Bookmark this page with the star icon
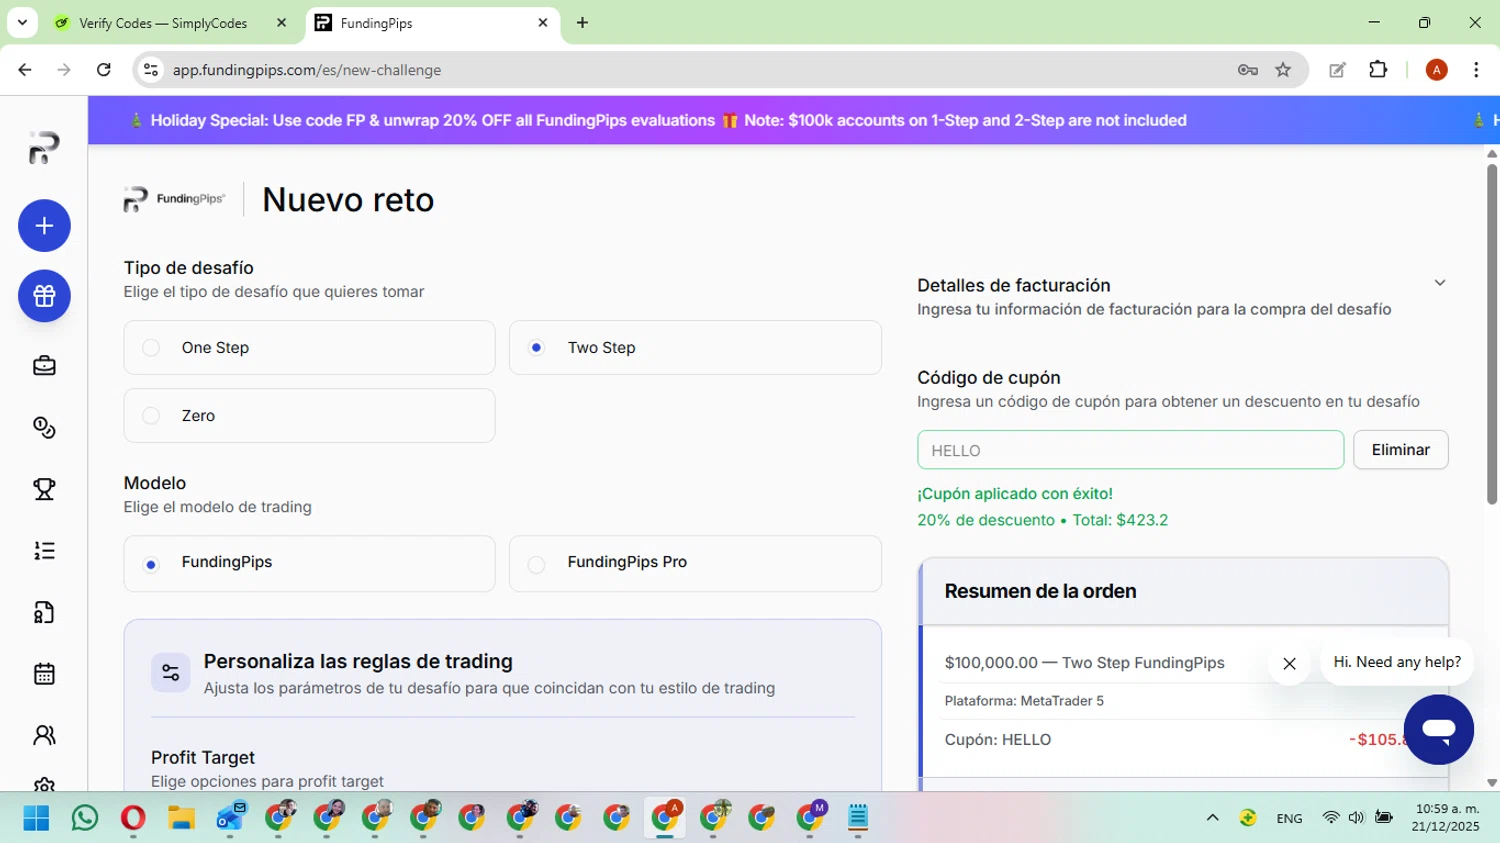Viewport: 1500px width, 843px height. coord(1283,70)
